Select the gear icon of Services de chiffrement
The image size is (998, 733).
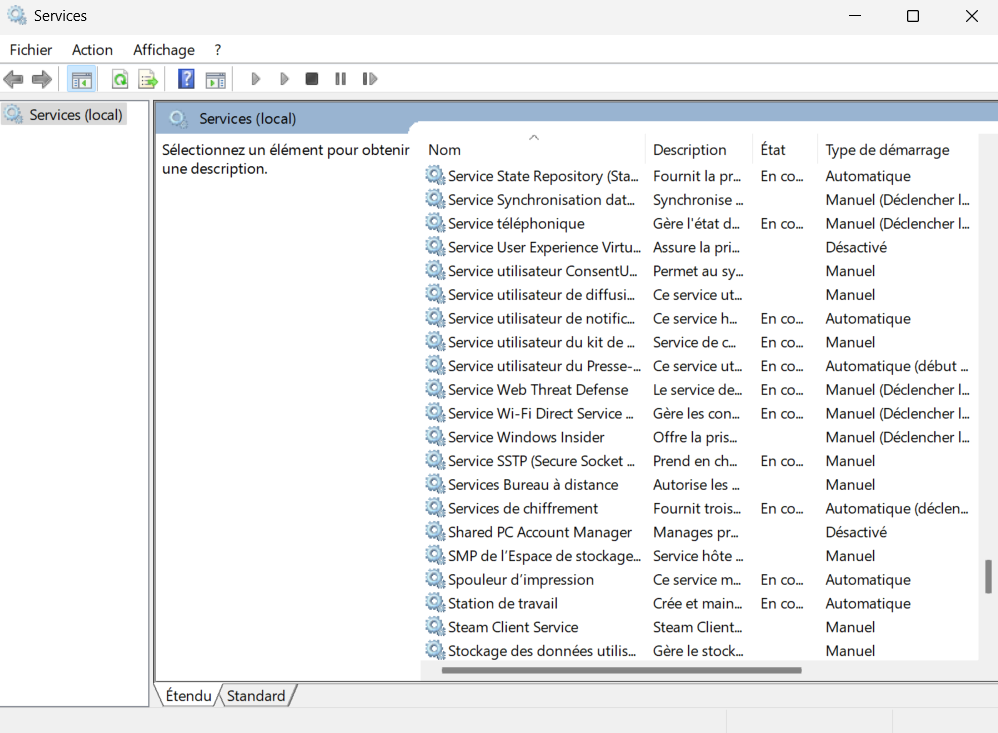tap(435, 508)
